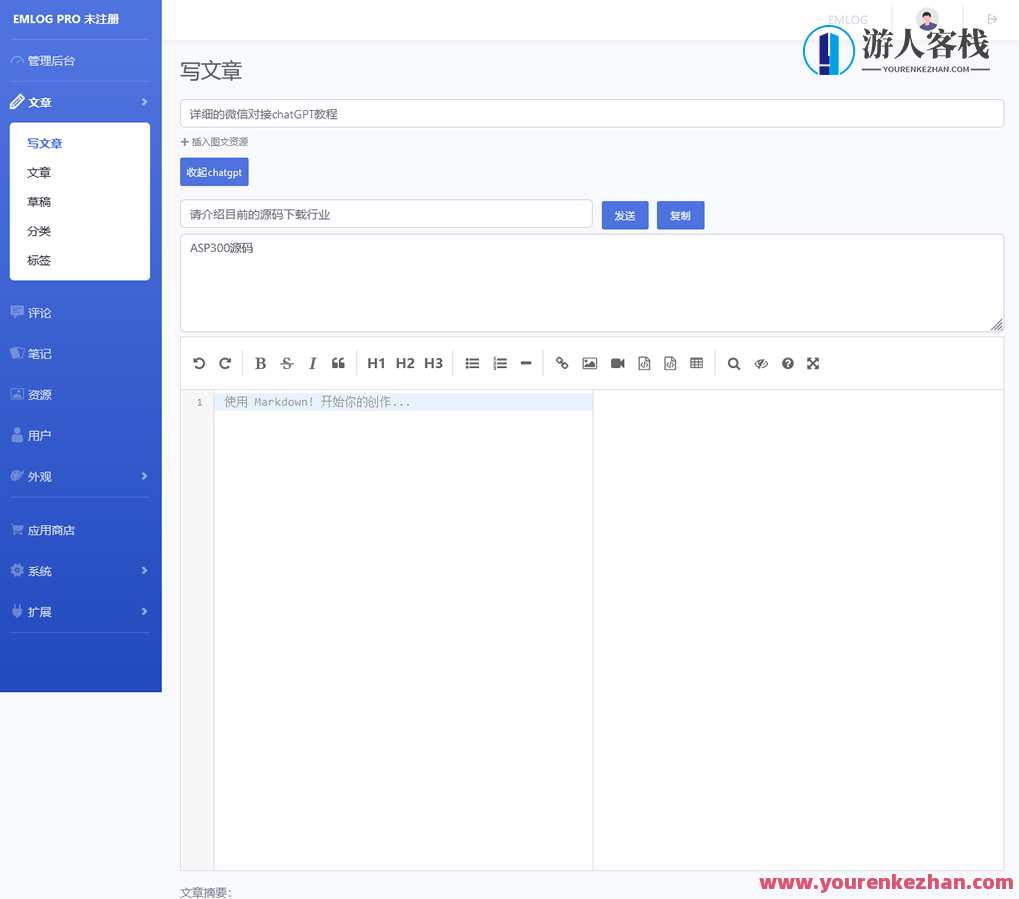Undo the last edit

click(x=198, y=363)
